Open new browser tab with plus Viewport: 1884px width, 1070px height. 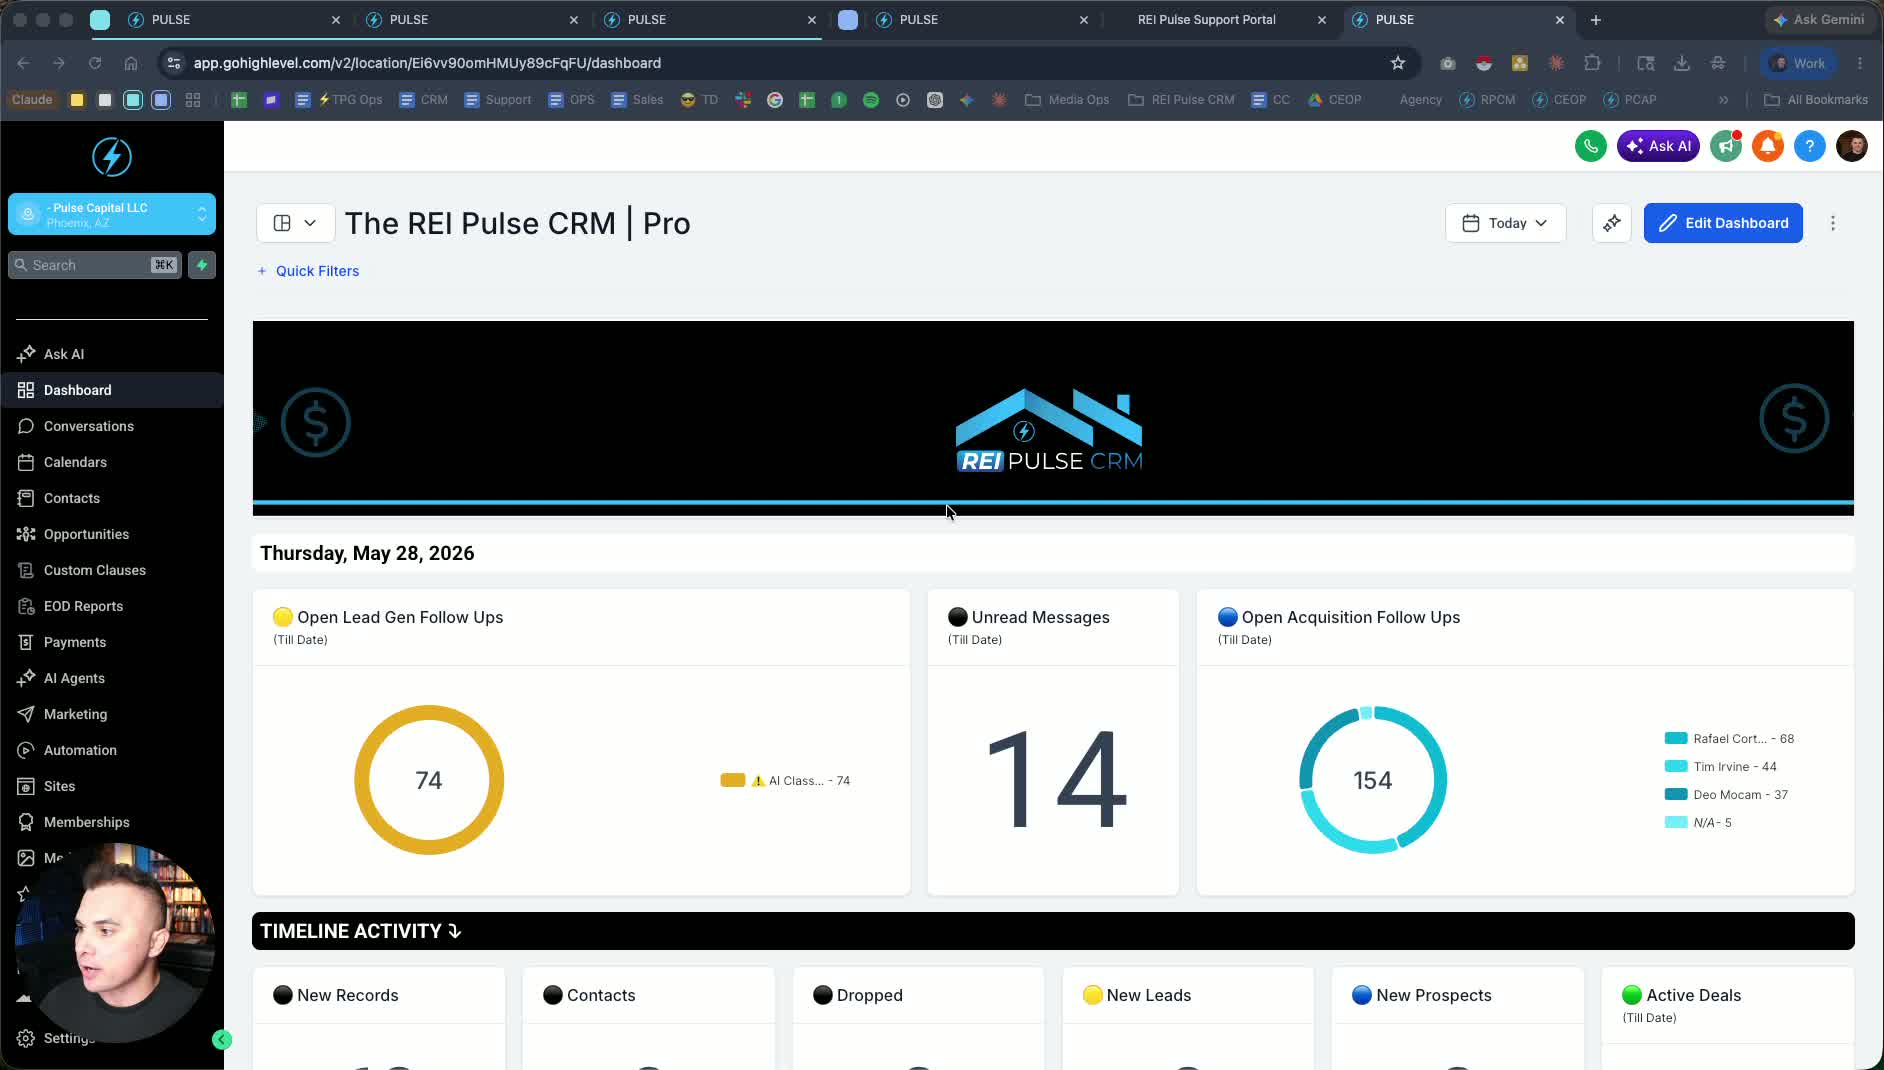coord(1596,20)
